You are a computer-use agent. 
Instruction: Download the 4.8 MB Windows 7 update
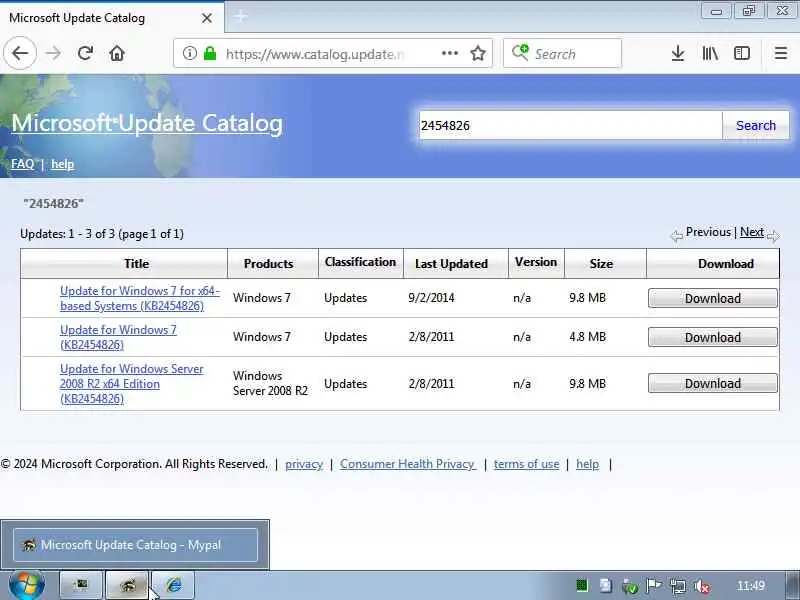(713, 337)
